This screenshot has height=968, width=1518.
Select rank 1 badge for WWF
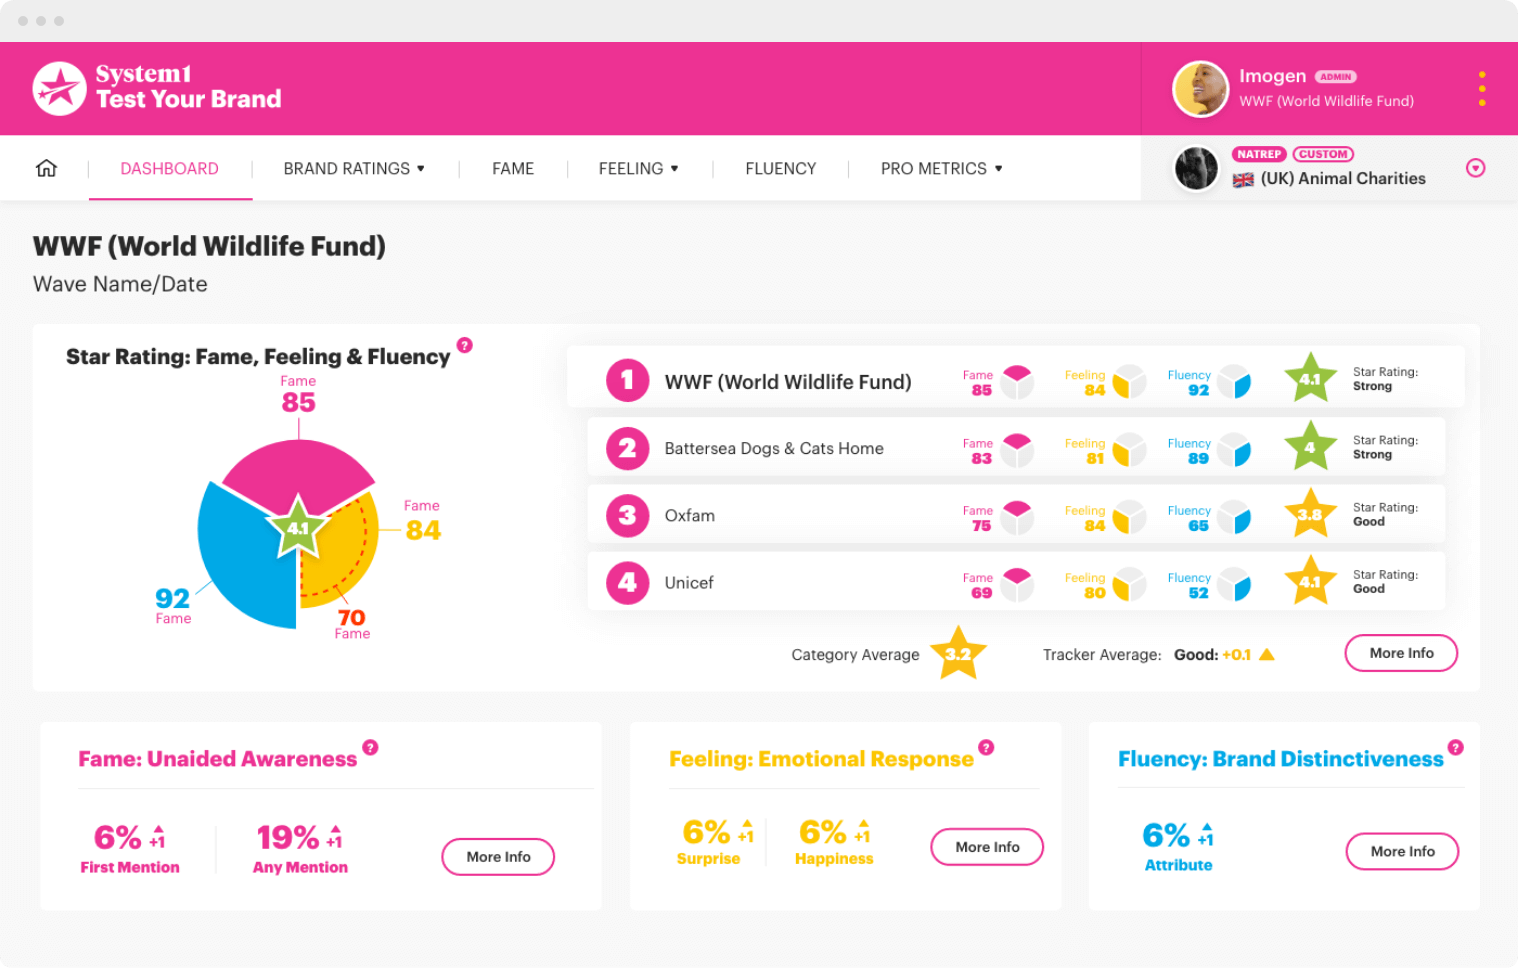click(627, 380)
